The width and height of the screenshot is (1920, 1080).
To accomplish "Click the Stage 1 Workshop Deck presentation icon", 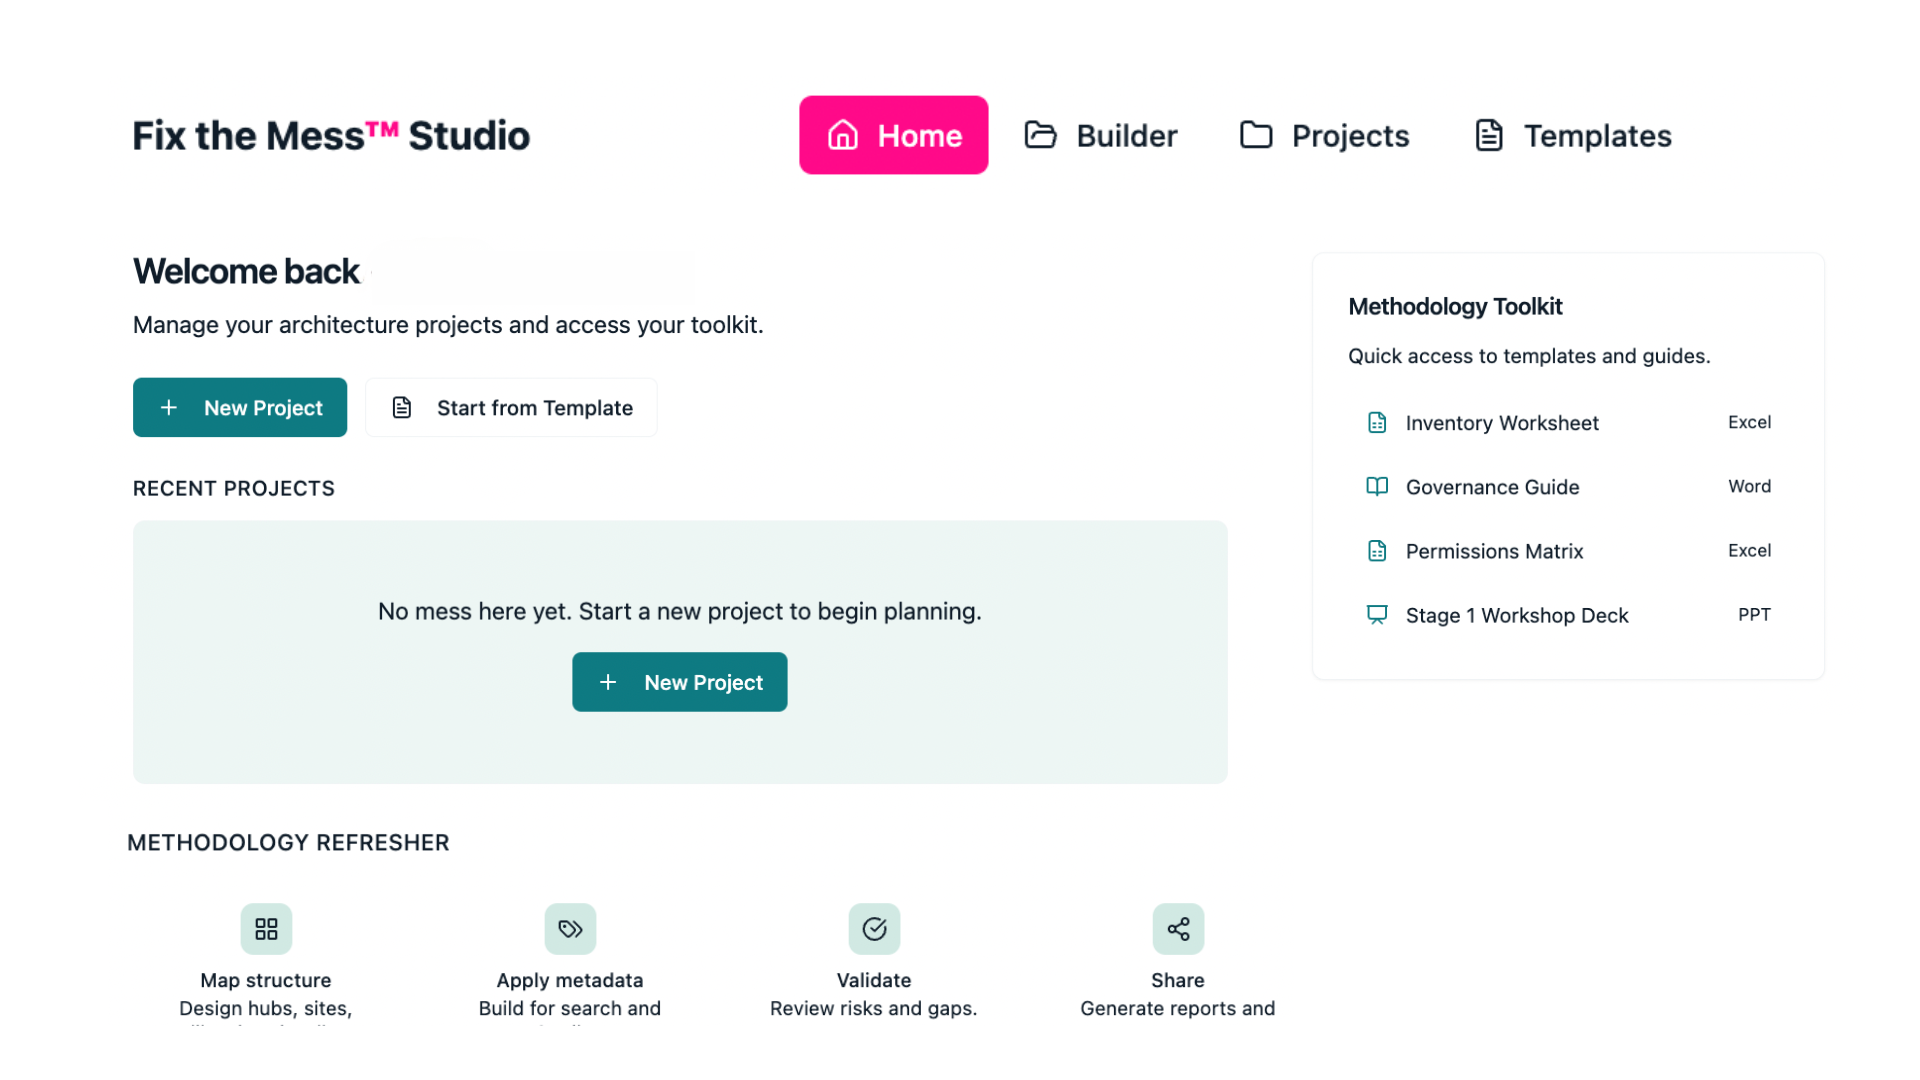I will pos(1377,615).
